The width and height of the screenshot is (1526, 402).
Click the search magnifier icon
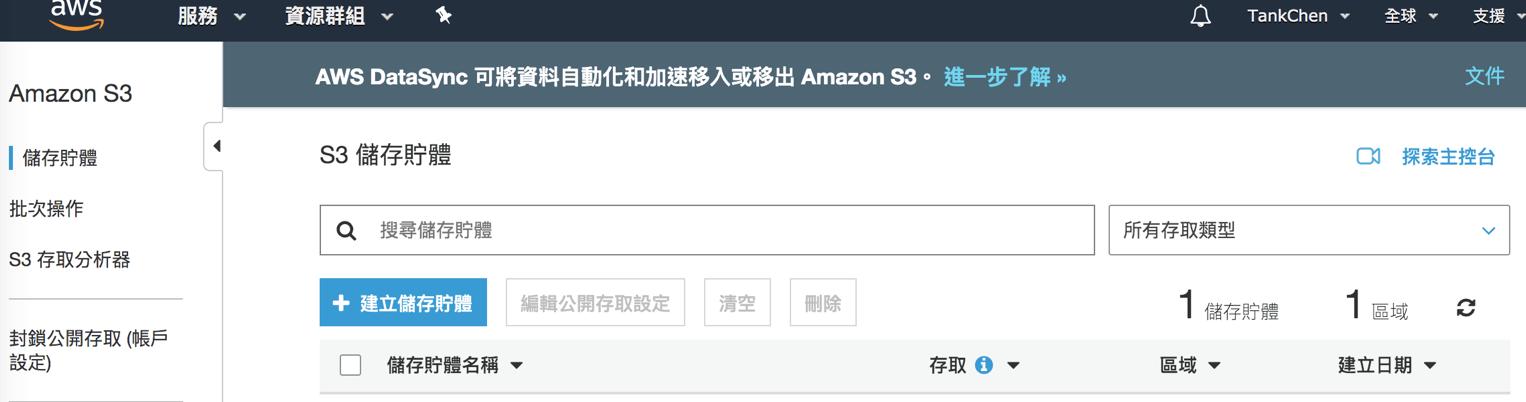(x=346, y=231)
